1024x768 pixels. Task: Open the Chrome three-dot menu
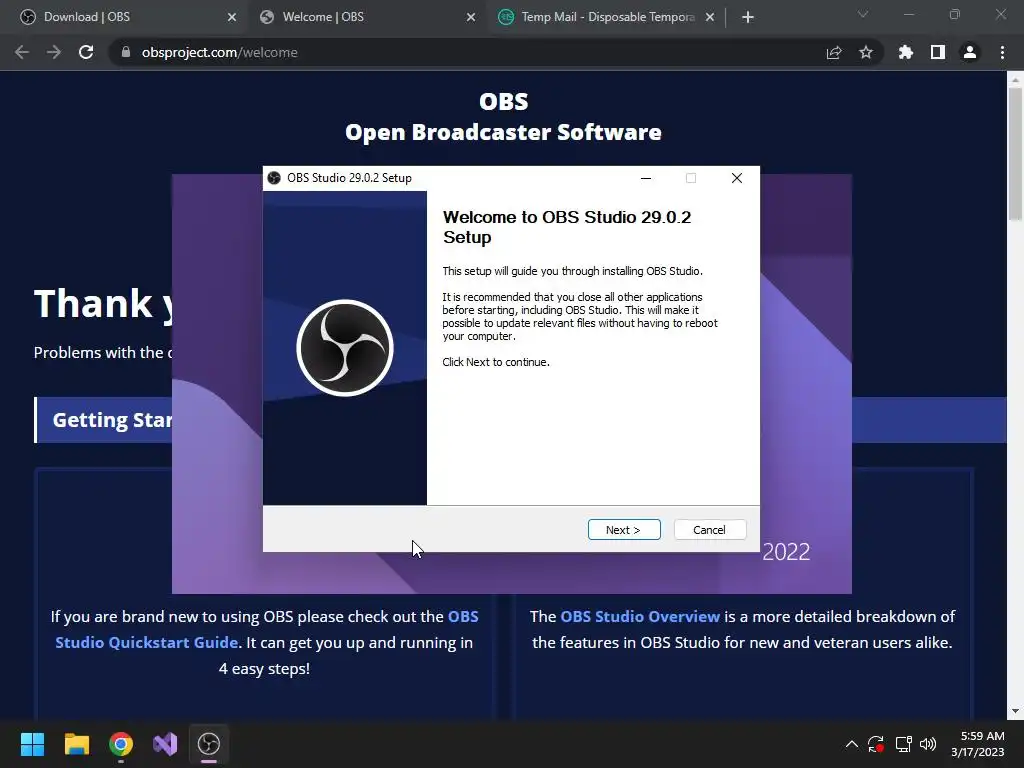pos(1002,52)
